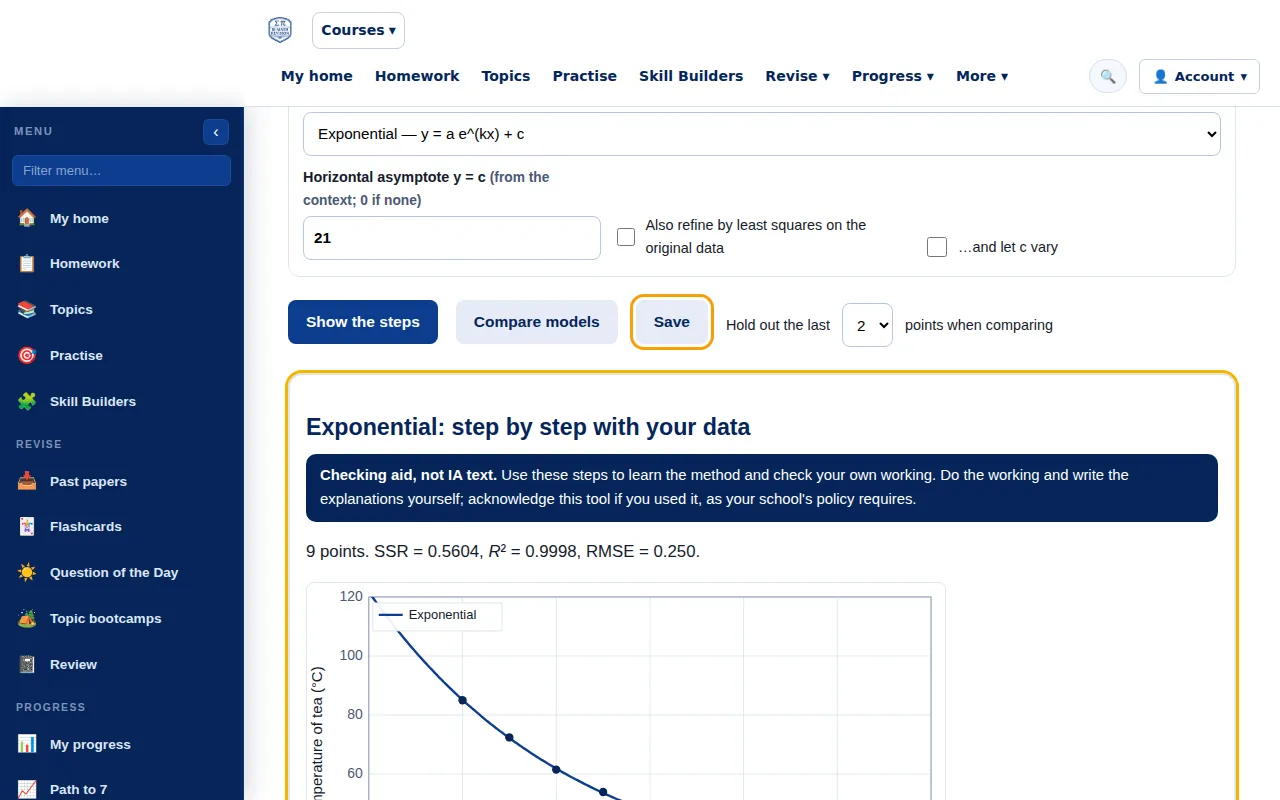Go to My home in top navigation
This screenshot has width=1280, height=800.
tap(317, 76)
